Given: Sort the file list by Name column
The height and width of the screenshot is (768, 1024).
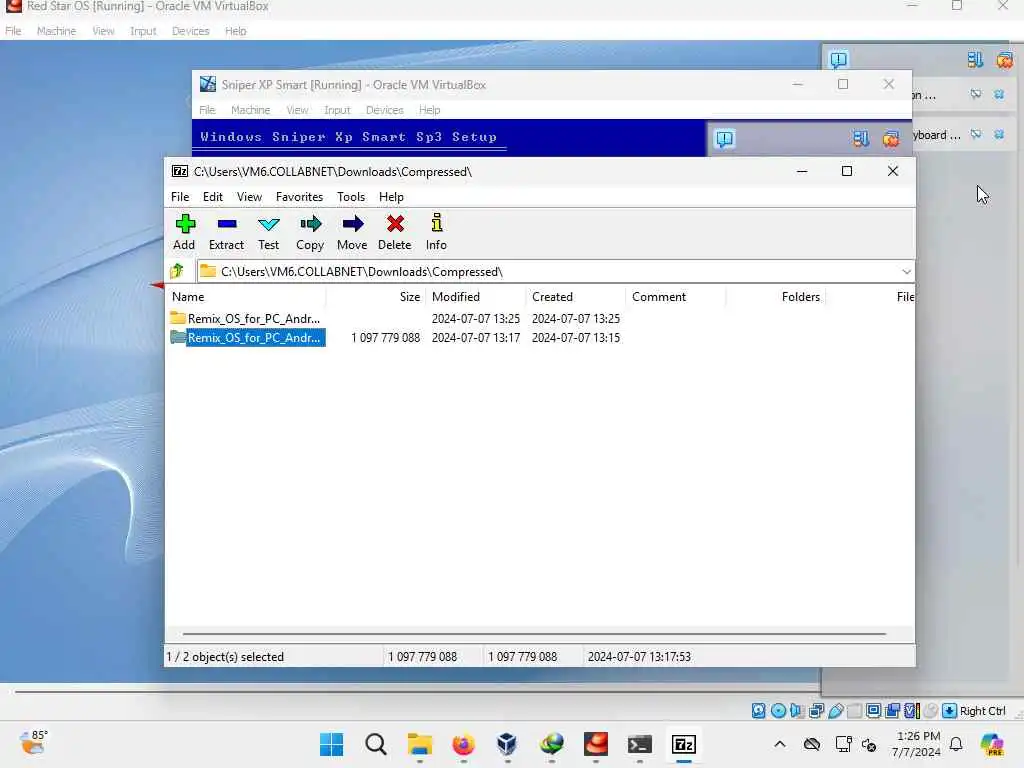Looking at the screenshot, I should pos(247,296).
